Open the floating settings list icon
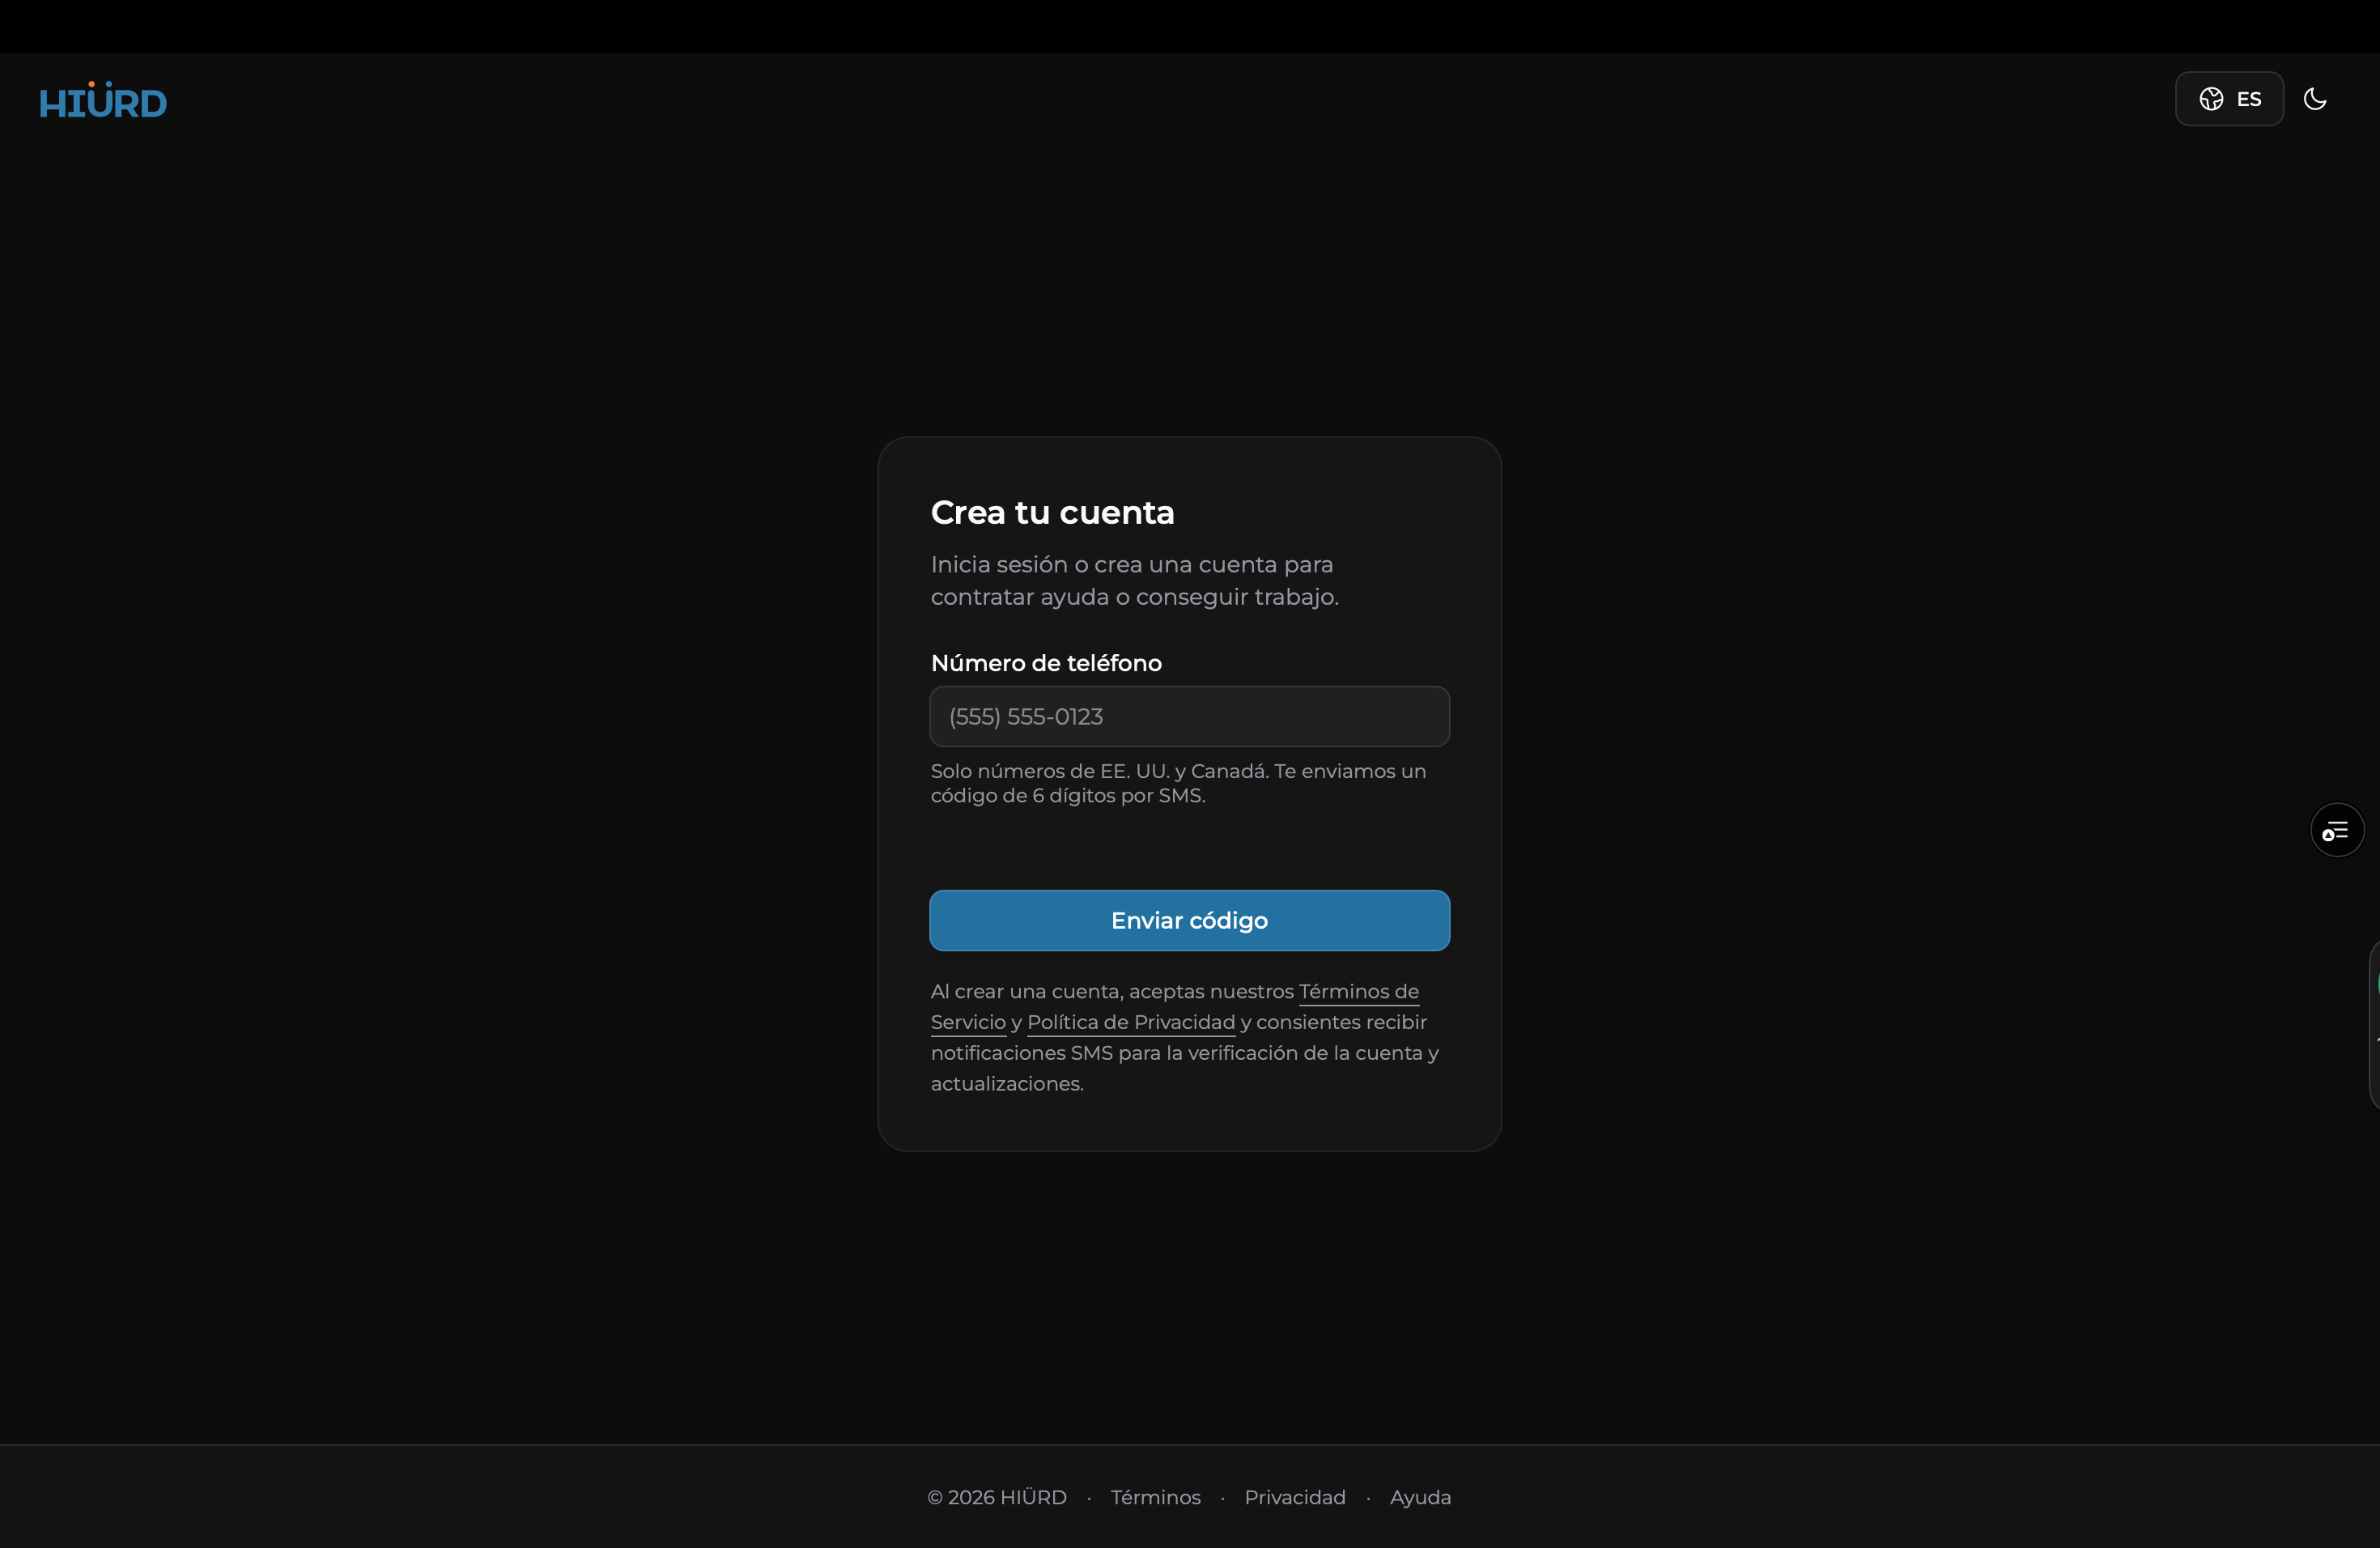 [x=2337, y=830]
